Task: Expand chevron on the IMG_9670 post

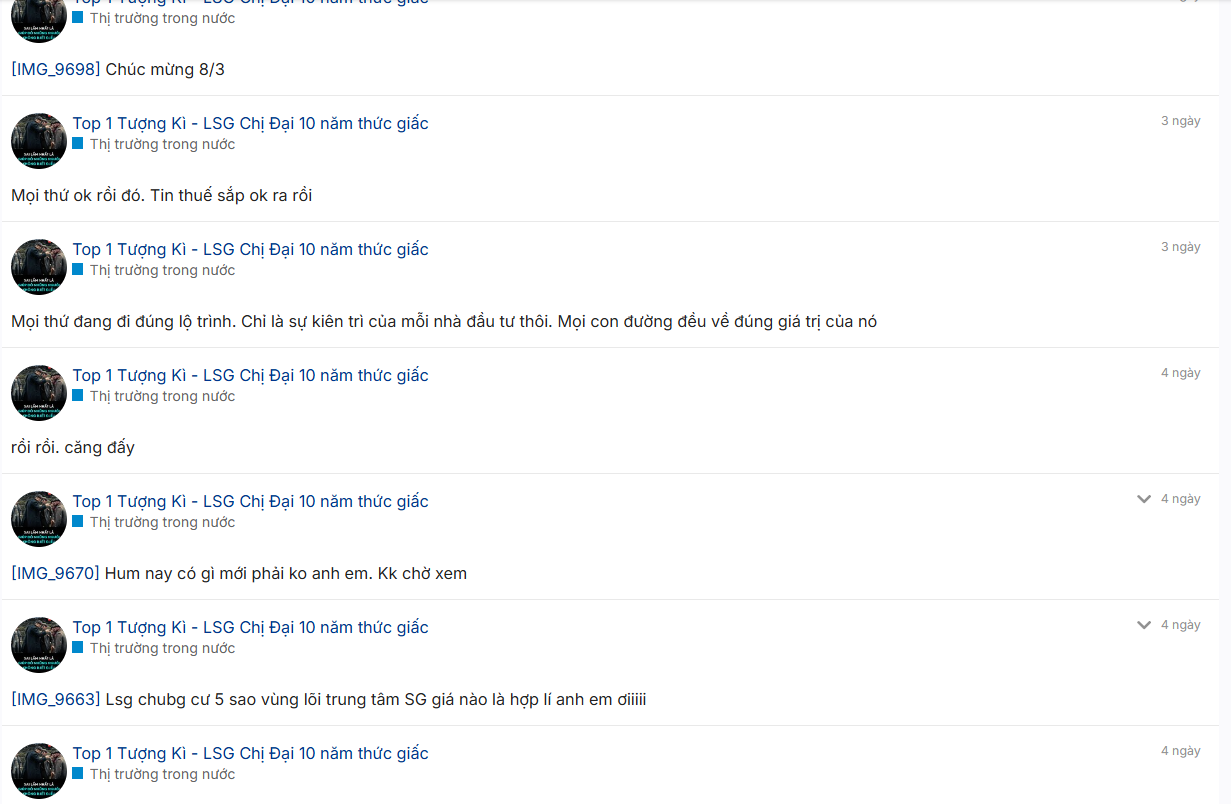Action: [x=1144, y=499]
